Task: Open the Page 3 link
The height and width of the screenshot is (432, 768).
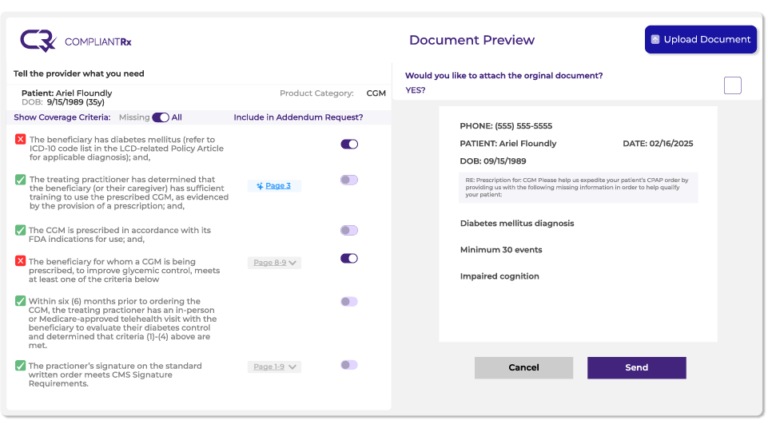Action: (274, 186)
